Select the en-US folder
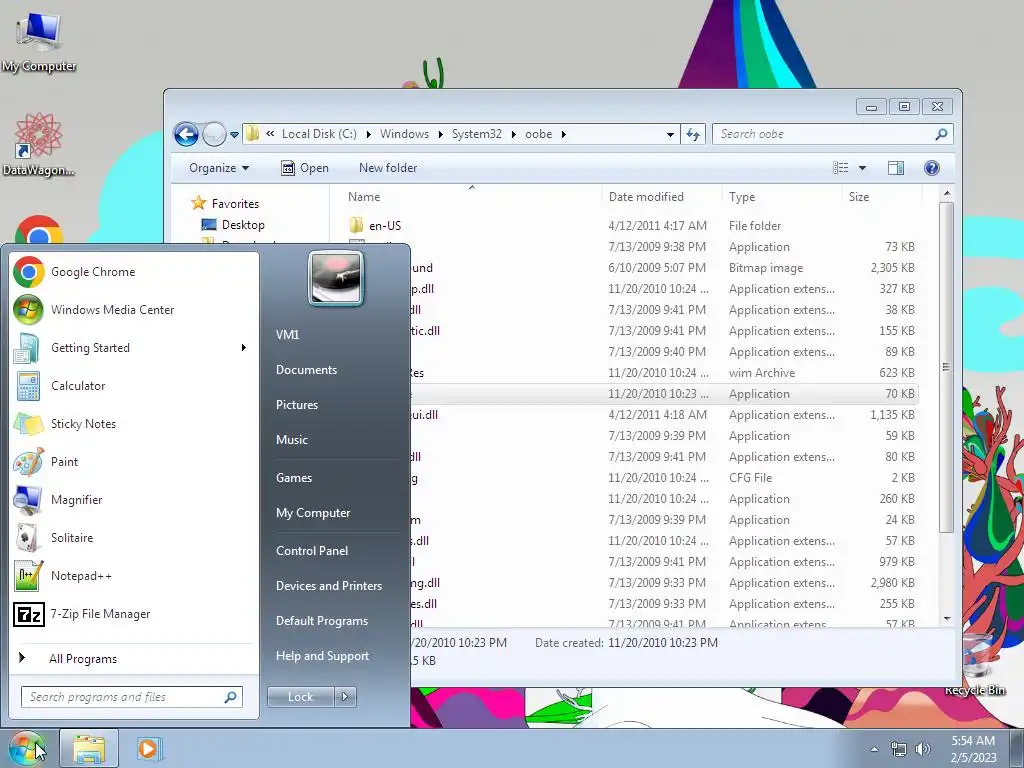 pos(385,225)
